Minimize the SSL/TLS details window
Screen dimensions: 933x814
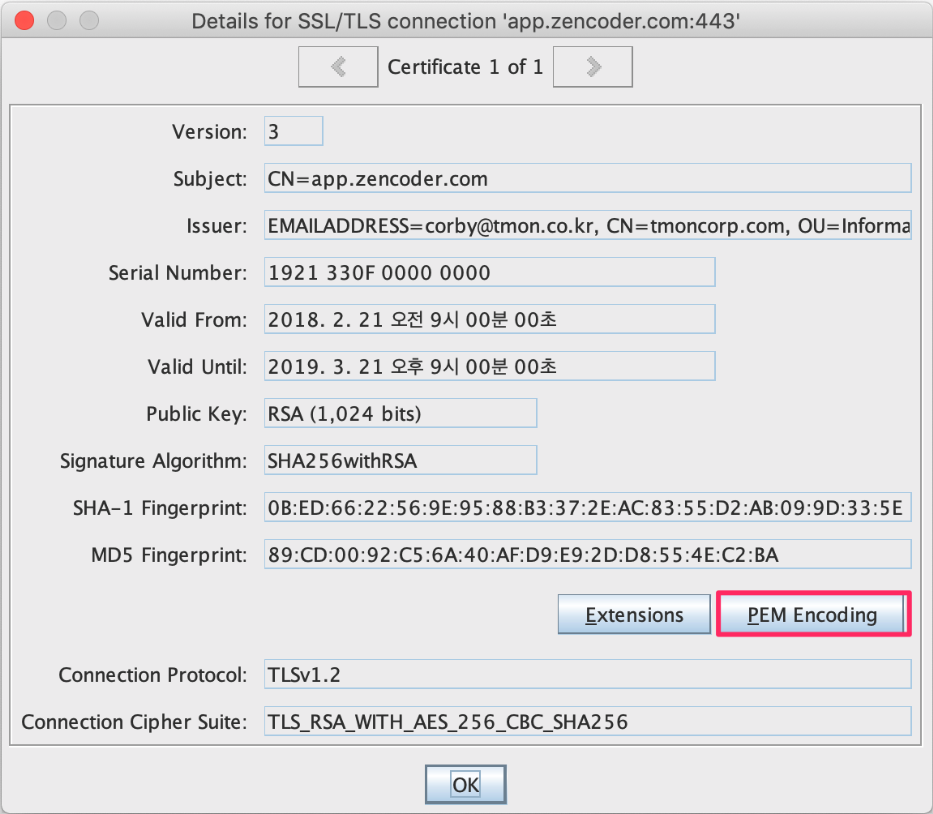pos(57,20)
